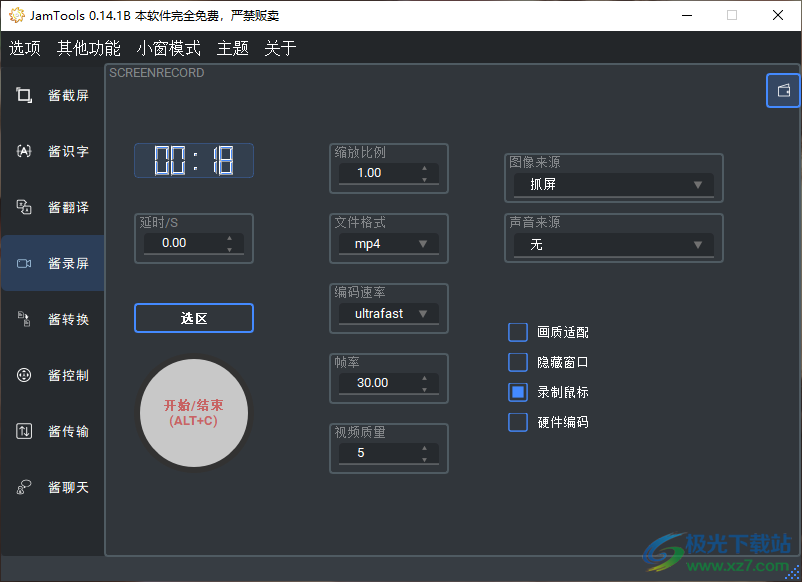
Task: Open the 图像来源 抓屏 dropdown
Action: click(x=614, y=184)
